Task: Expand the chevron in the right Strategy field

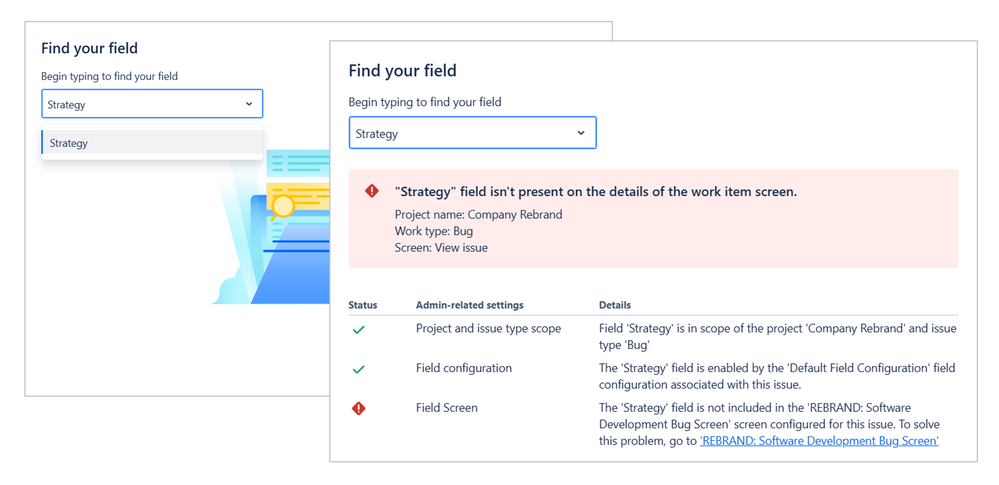Action: click(x=581, y=133)
